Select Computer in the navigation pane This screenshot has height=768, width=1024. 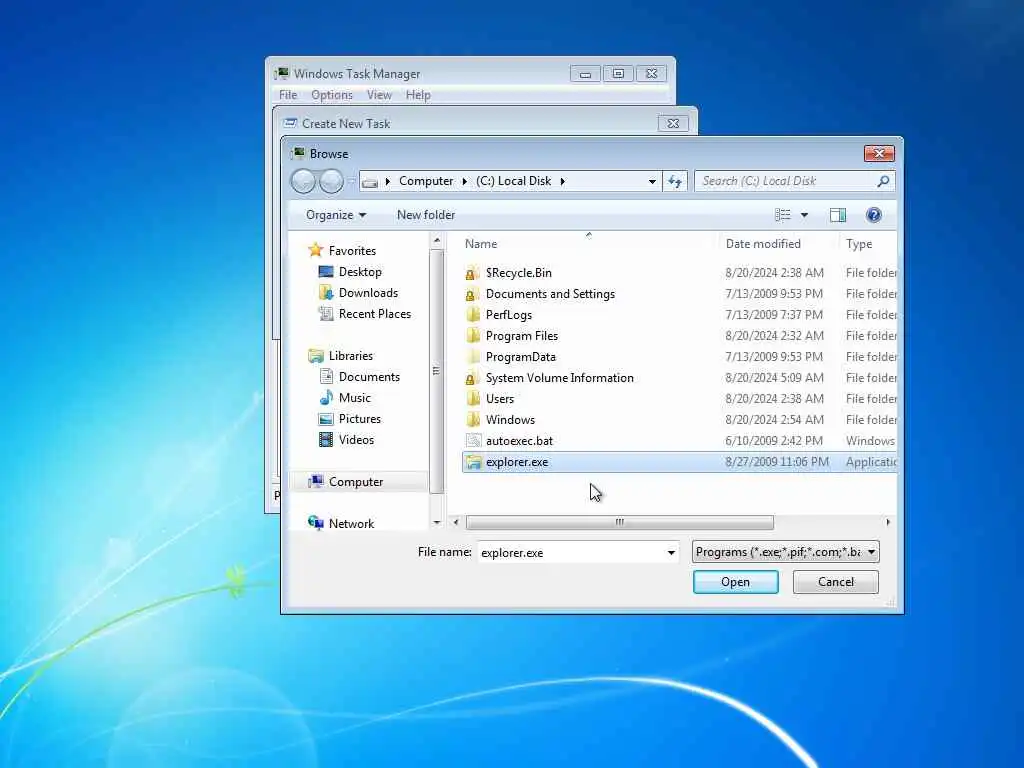(x=356, y=482)
